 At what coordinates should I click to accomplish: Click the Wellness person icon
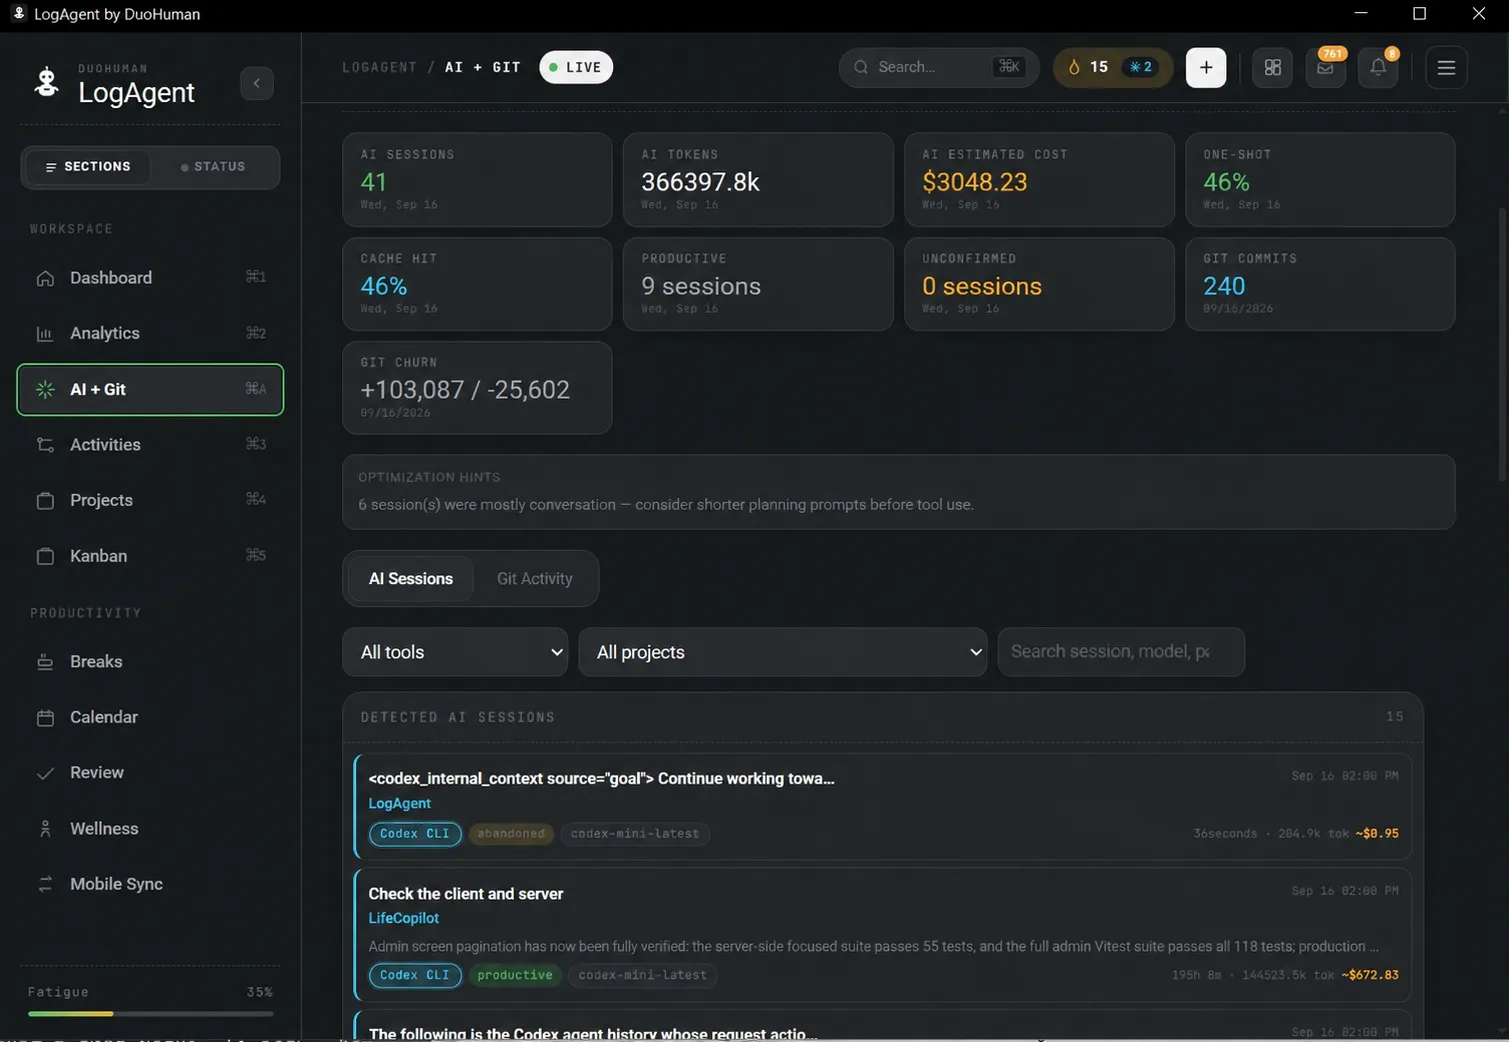pyautogui.click(x=45, y=828)
